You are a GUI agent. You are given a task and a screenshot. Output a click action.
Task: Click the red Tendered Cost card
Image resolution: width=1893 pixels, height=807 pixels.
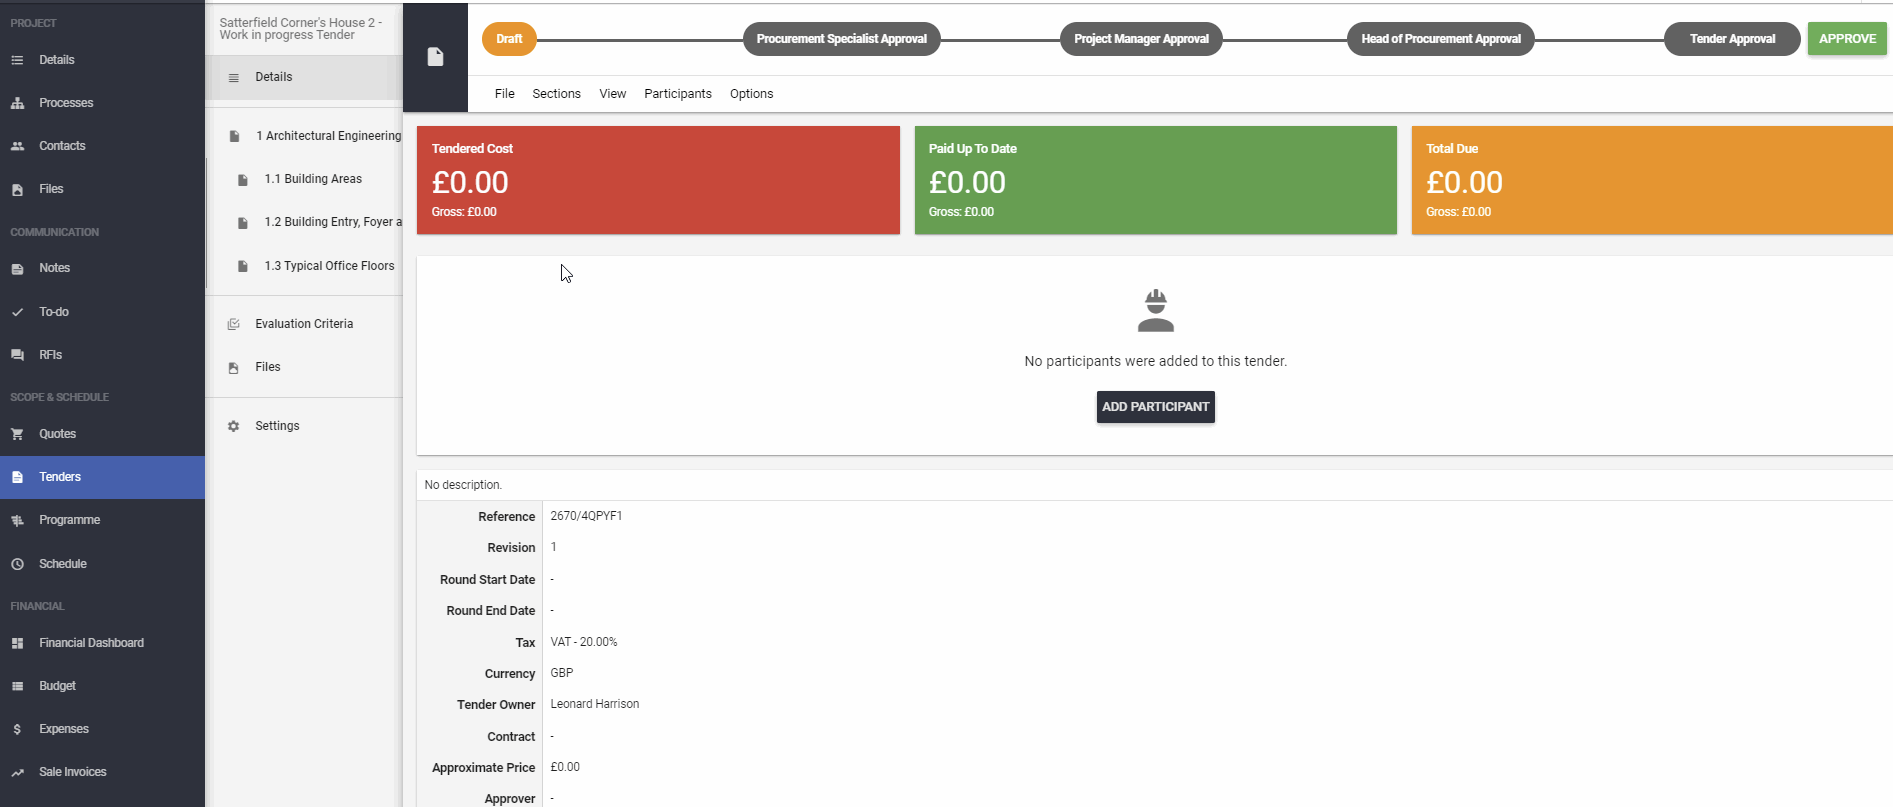658,180
